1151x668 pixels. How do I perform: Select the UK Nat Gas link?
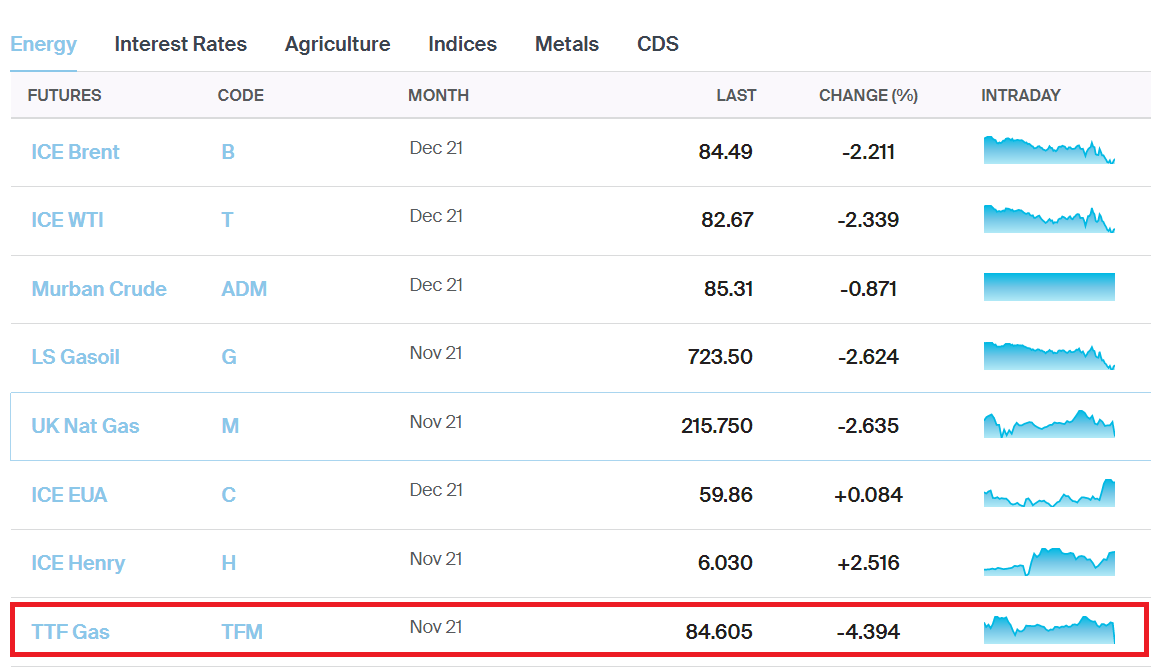(85, 426)
